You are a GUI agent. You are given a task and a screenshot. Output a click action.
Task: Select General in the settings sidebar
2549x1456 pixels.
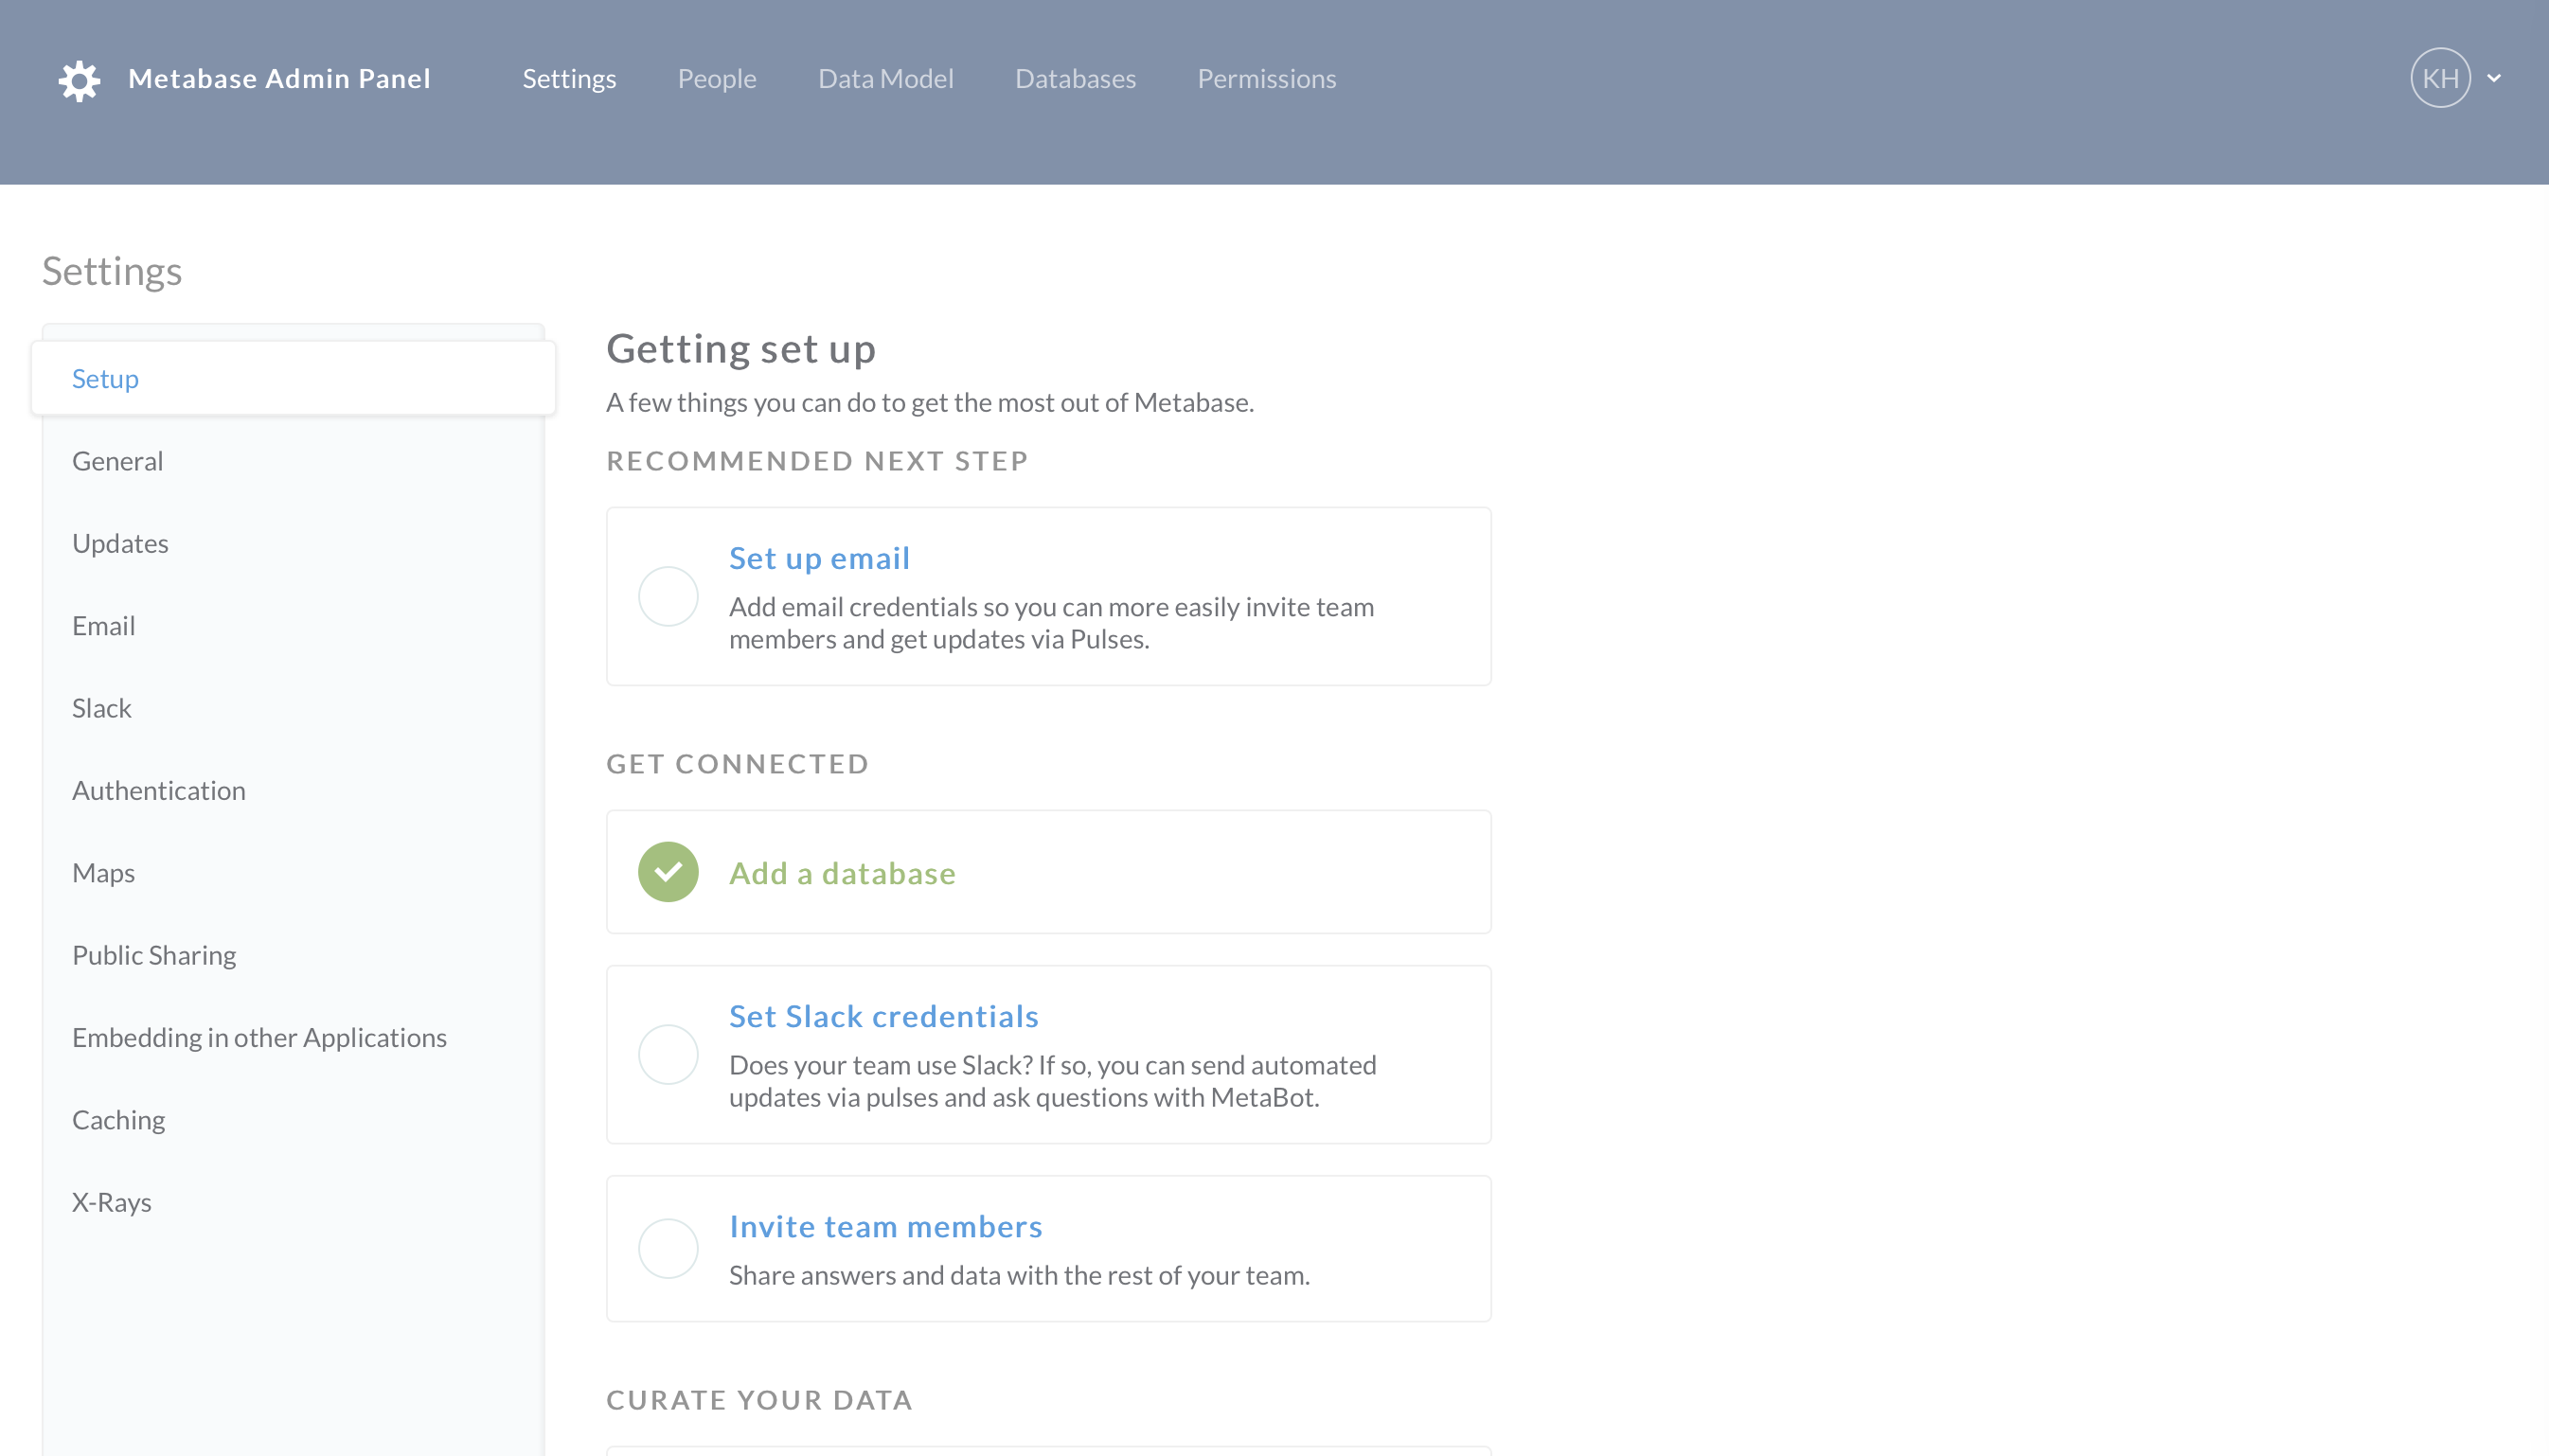117,461
